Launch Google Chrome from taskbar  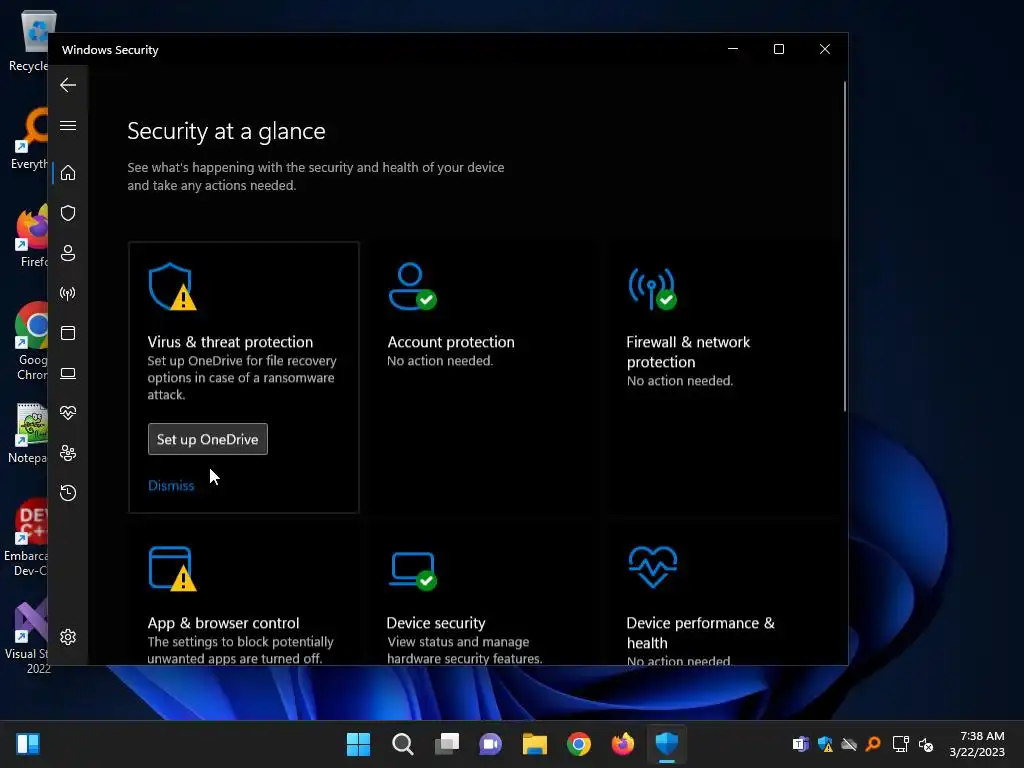point(579,744)
